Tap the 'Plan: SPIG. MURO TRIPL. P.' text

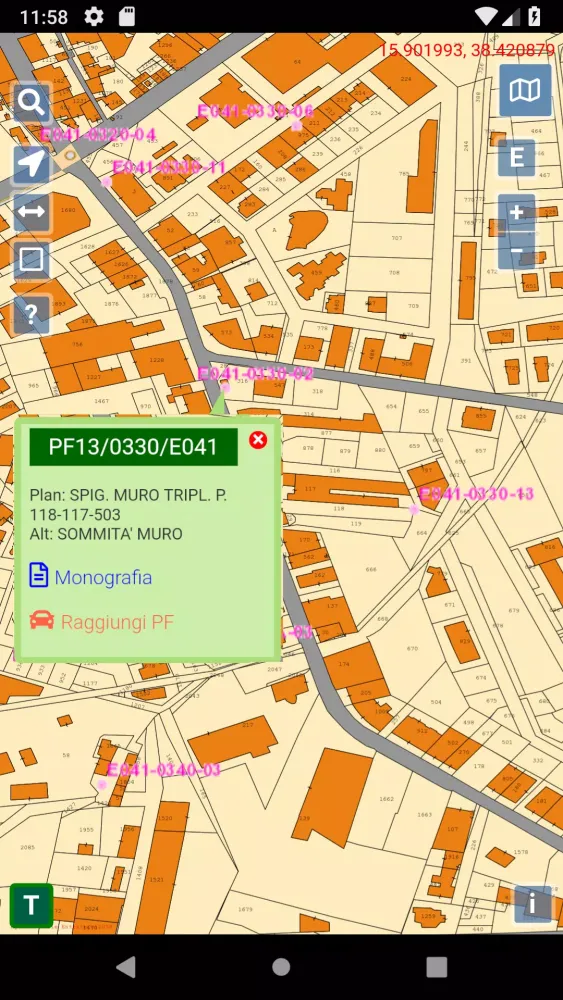tap(128, 495)
